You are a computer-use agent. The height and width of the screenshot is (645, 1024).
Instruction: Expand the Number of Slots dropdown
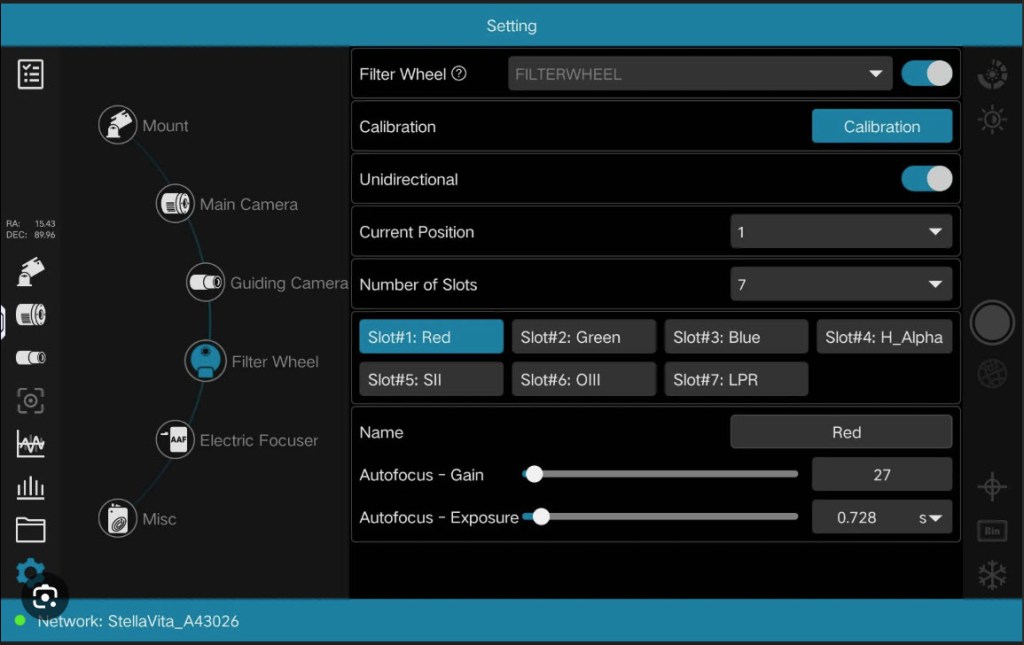click(840, 285)
